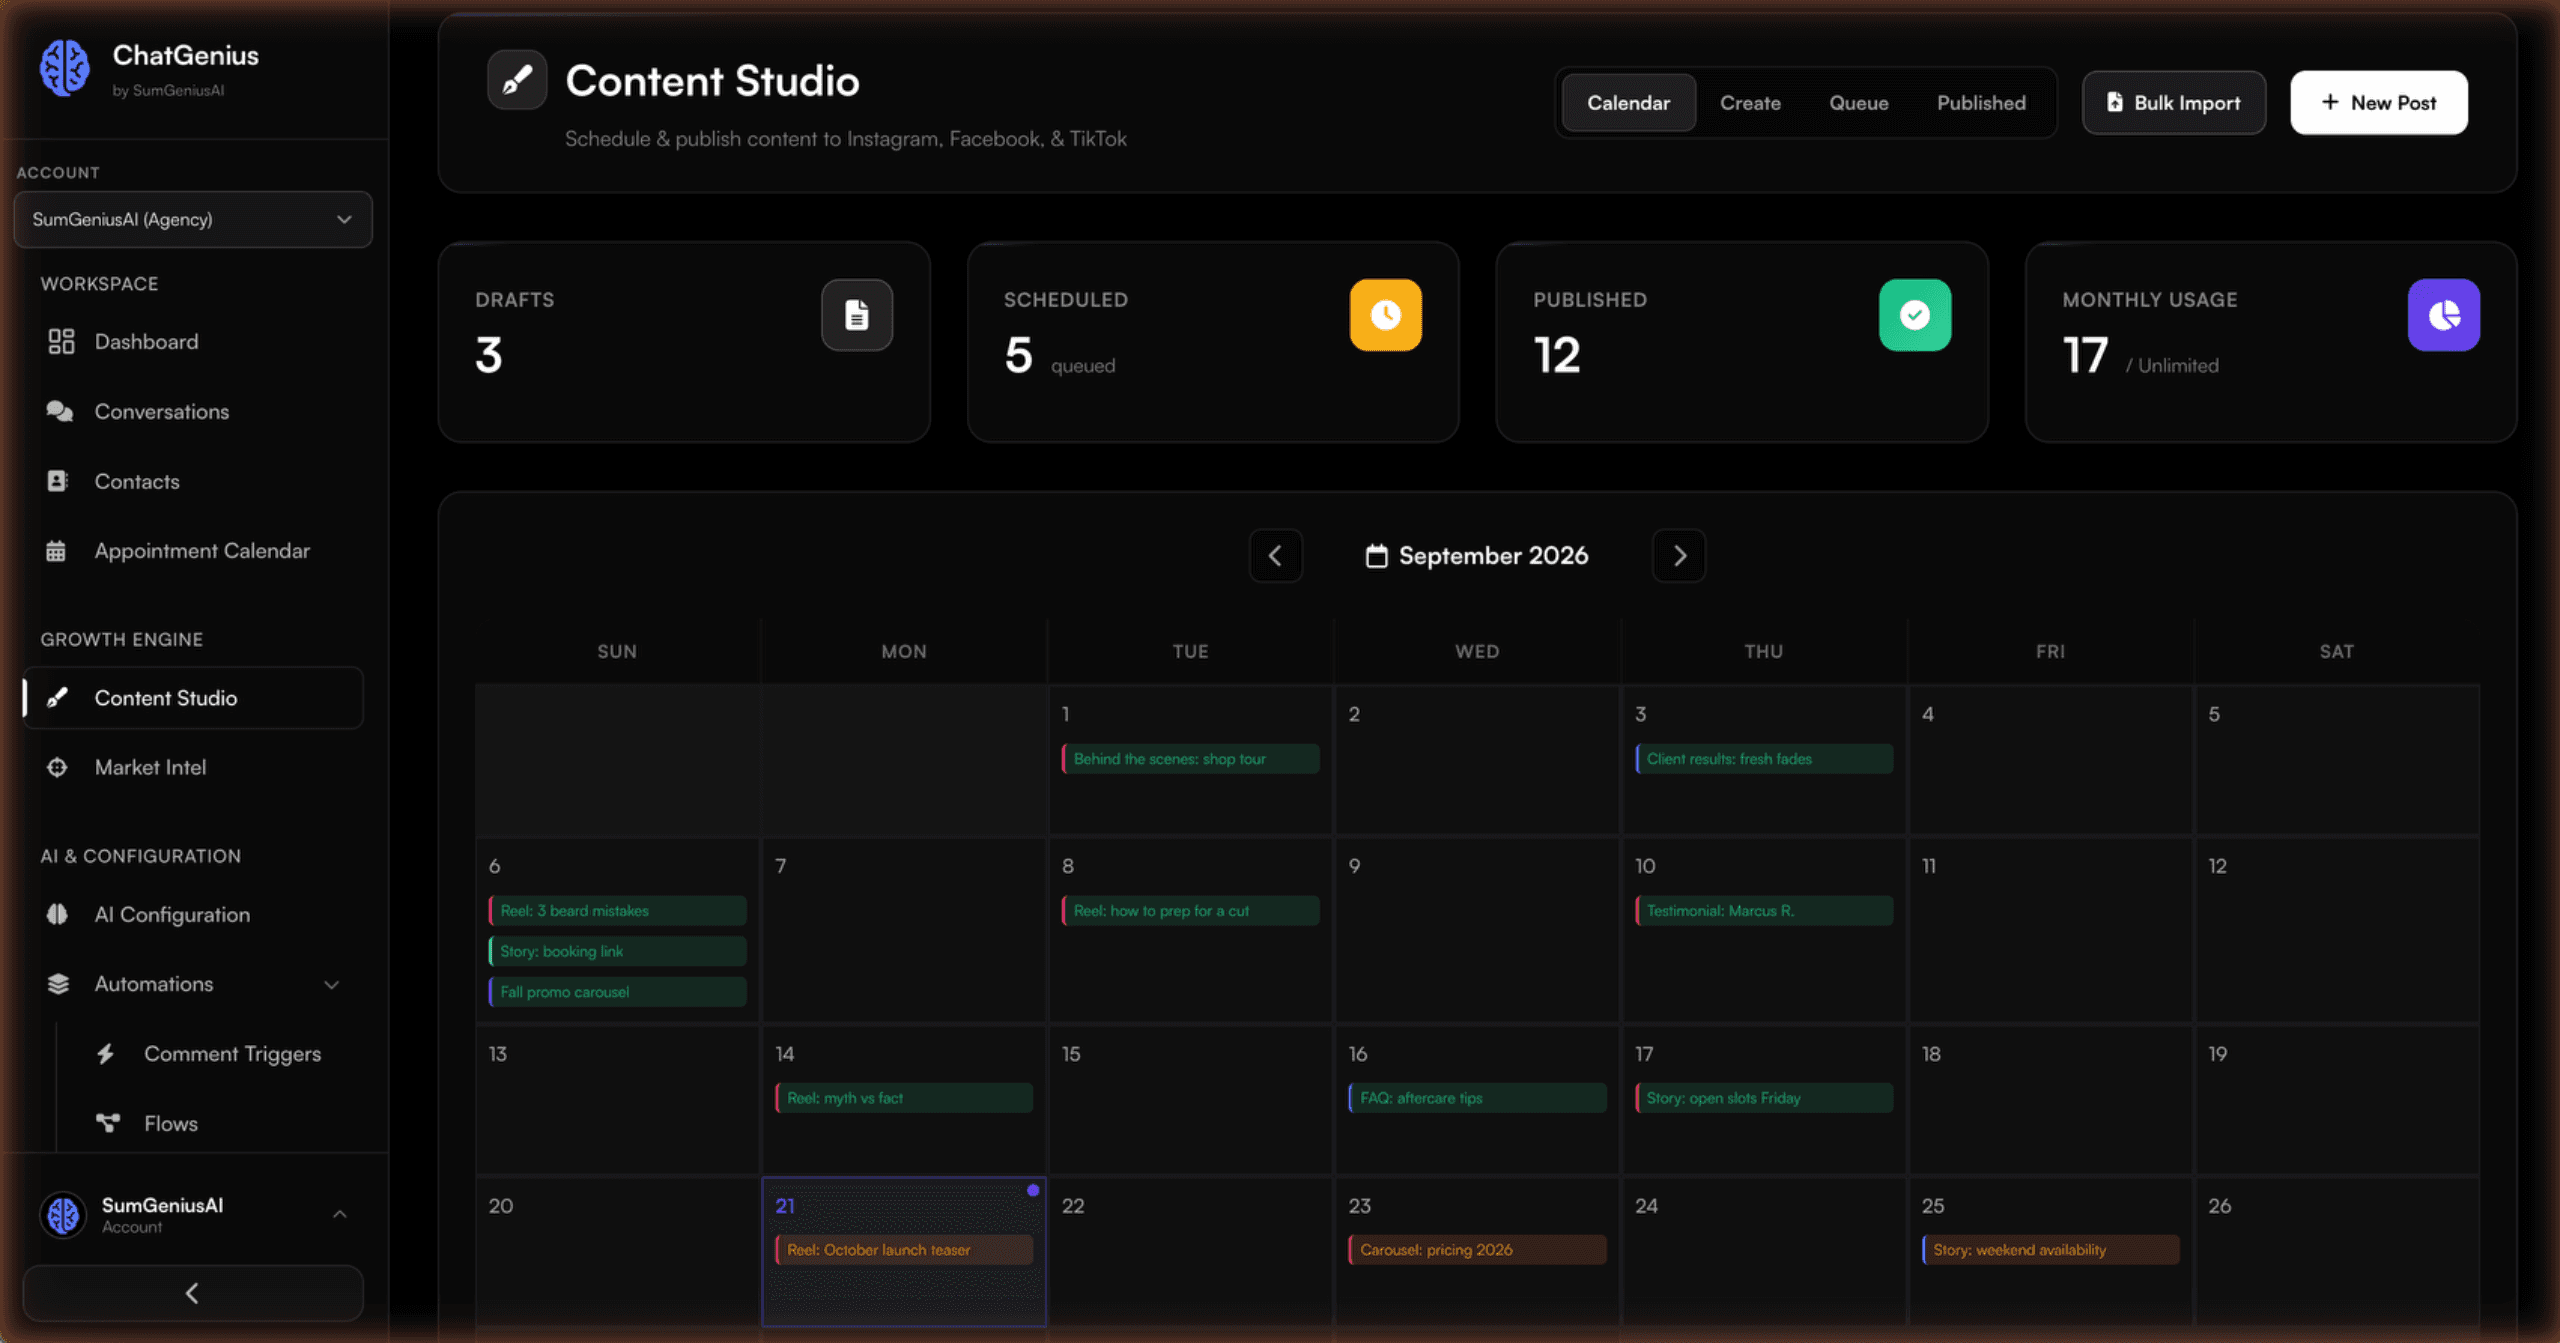This screenshot has height=1343, width=2560.
Task: Open 'Reel: myth vs fact' post
Action: (x=904, y=1098)
